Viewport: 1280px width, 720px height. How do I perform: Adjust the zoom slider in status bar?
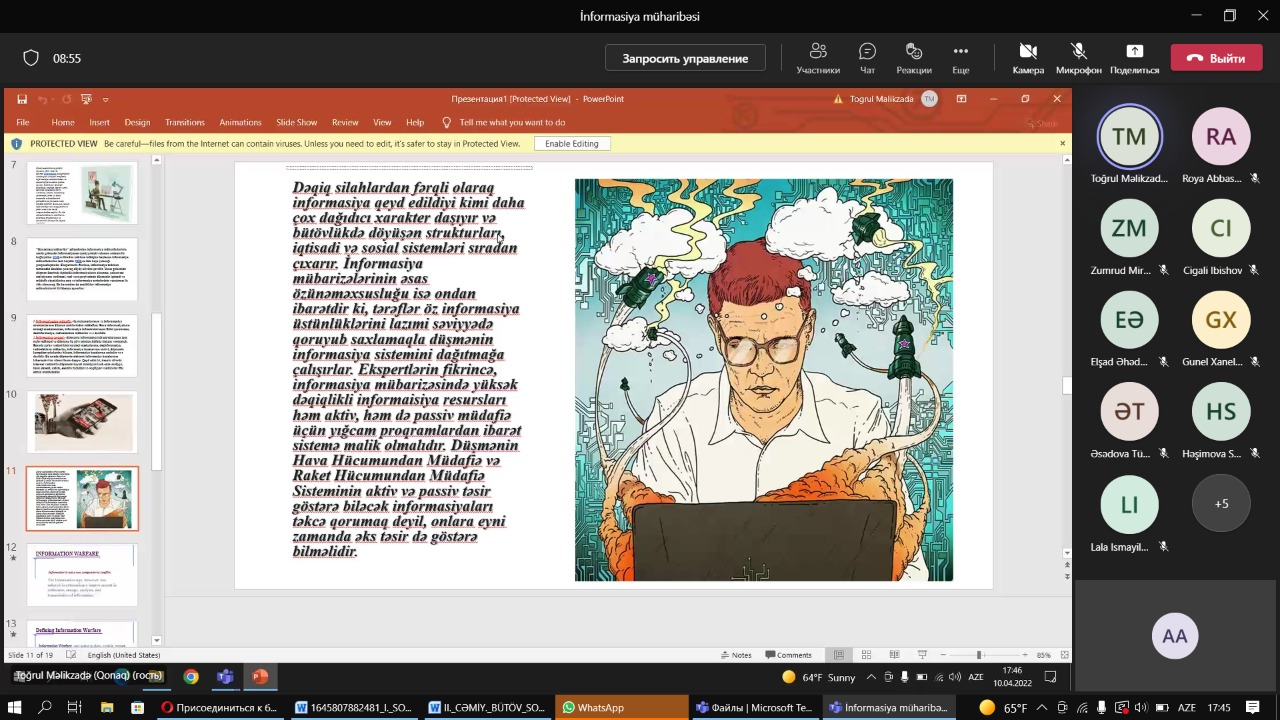click(x=979, y=655)
